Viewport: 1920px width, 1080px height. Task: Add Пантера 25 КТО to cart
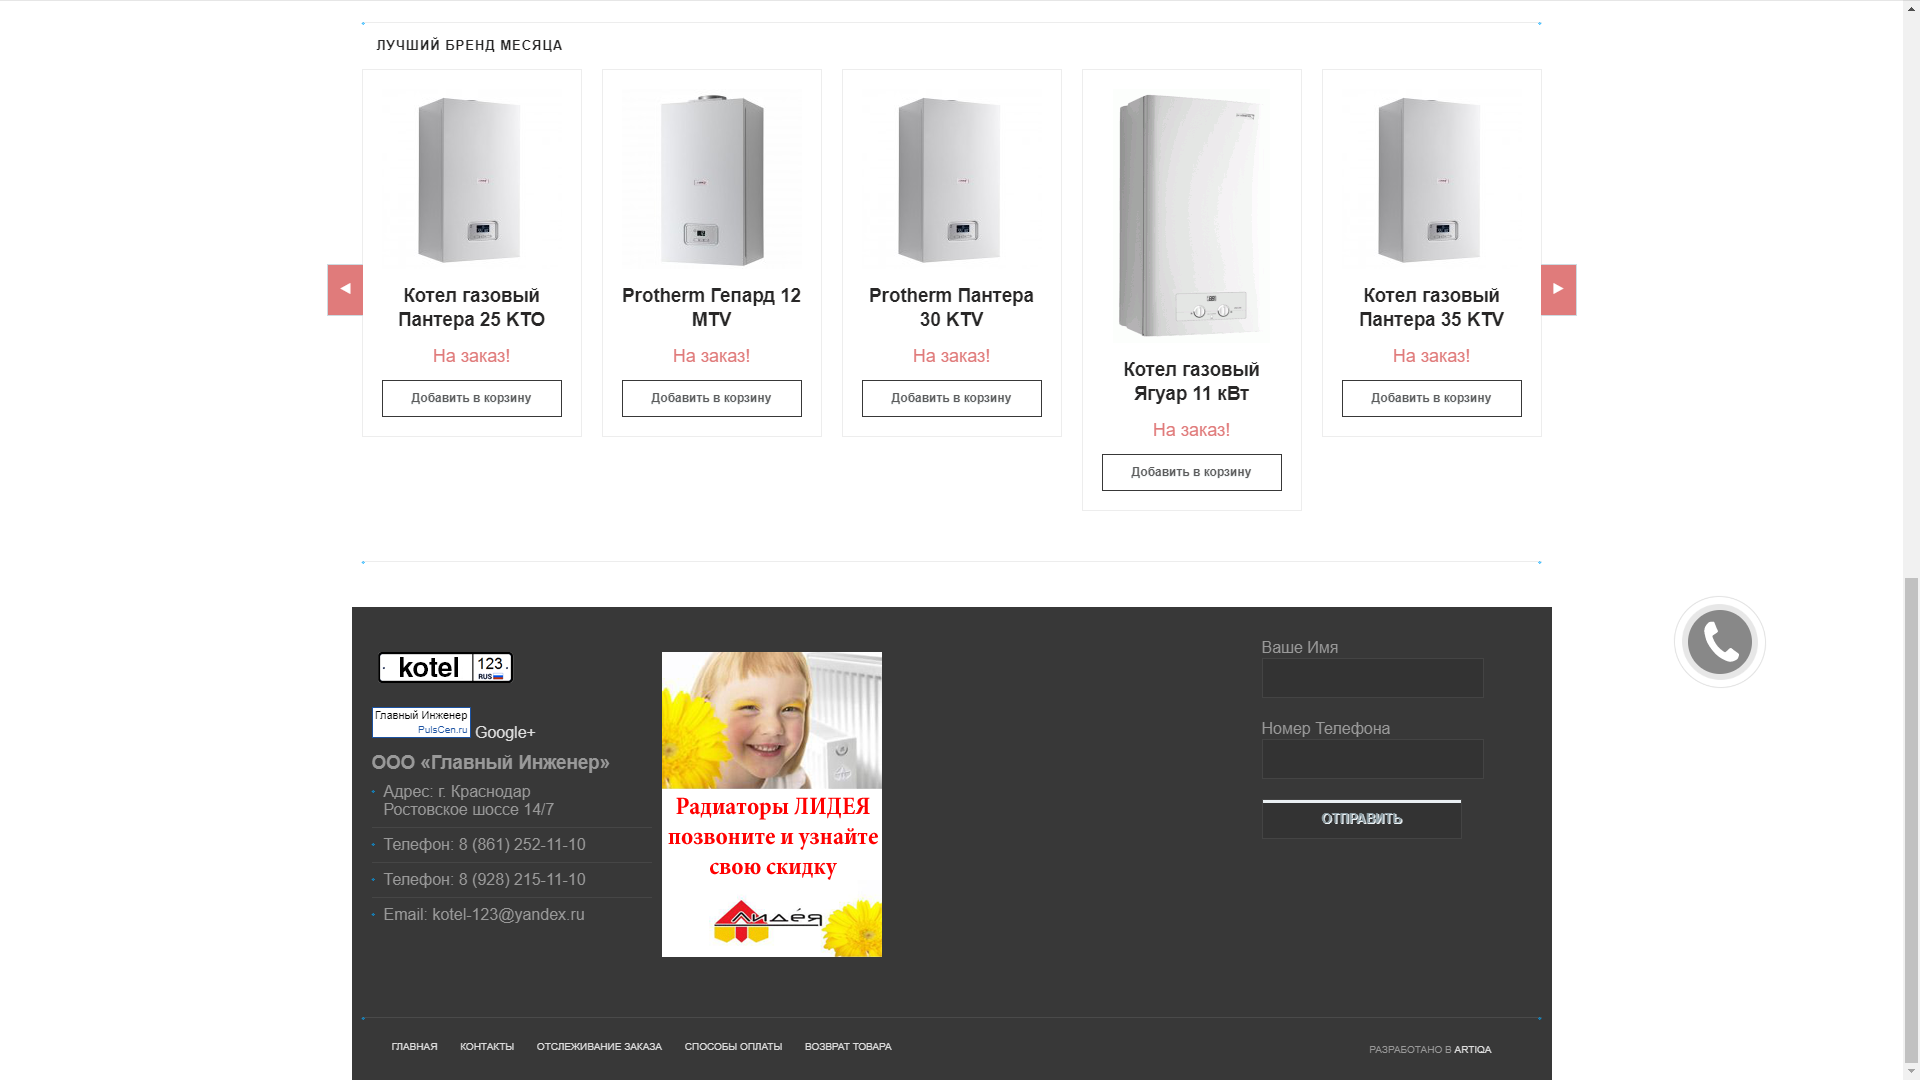pos(471,398)
